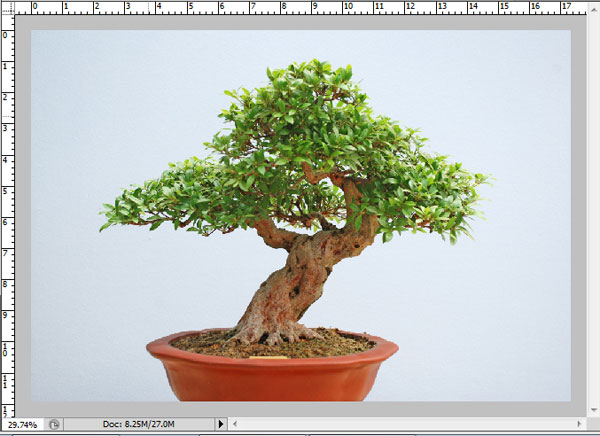This screenshot has width=600, height=436.
Task: Click the horizontal scrollbar right arrow
Action: [x=579, y=424]
